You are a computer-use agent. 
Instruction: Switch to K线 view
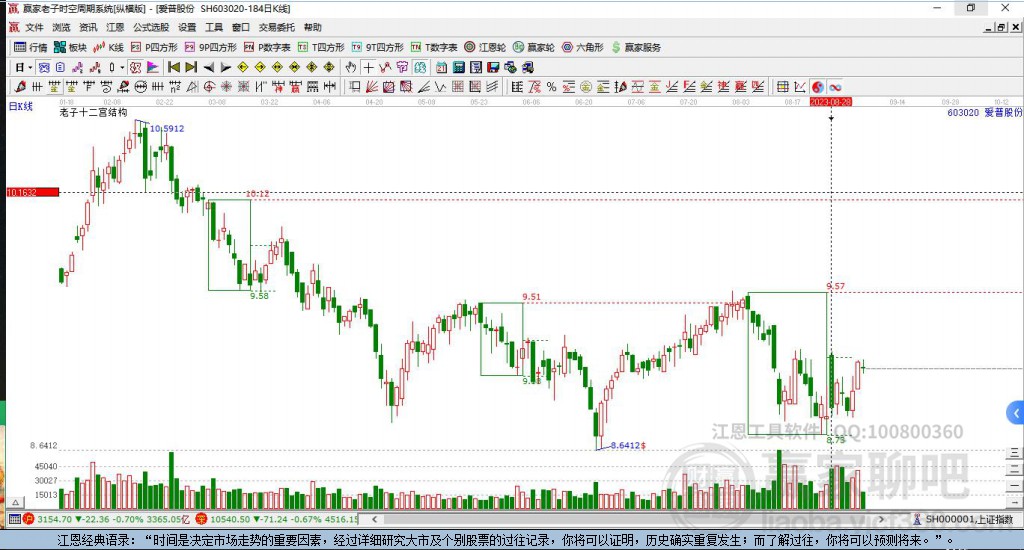coord(108,47)
